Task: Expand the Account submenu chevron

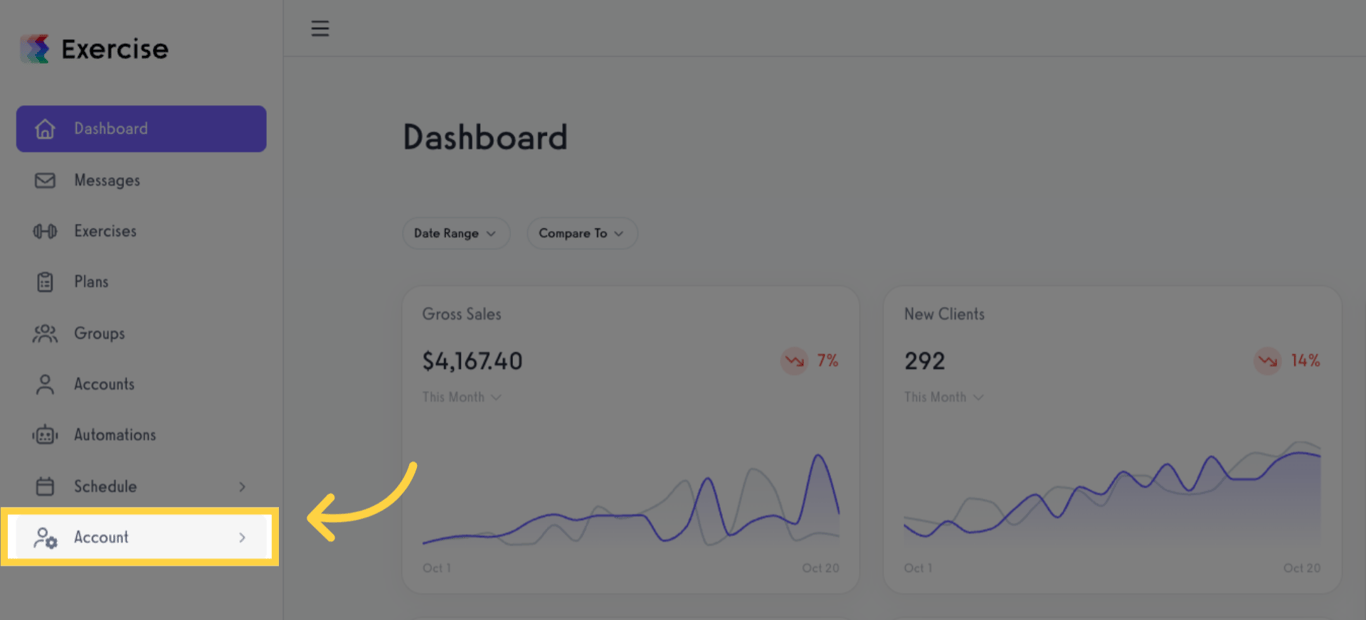Action: click(x=242, y=538)
